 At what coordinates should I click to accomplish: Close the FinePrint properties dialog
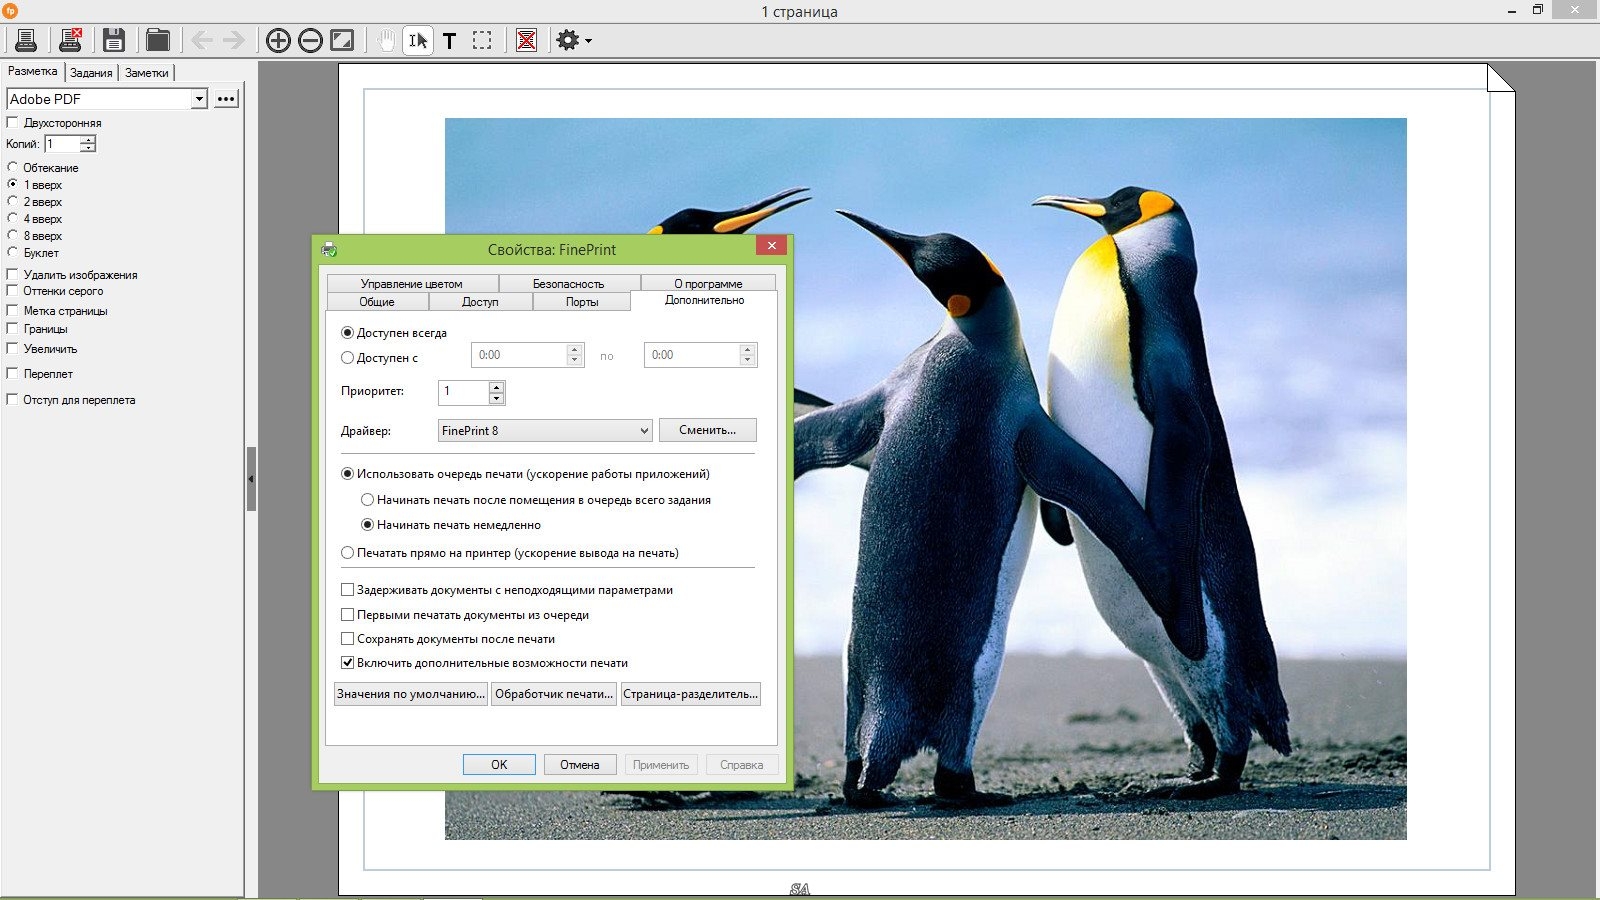coord(771,245)
